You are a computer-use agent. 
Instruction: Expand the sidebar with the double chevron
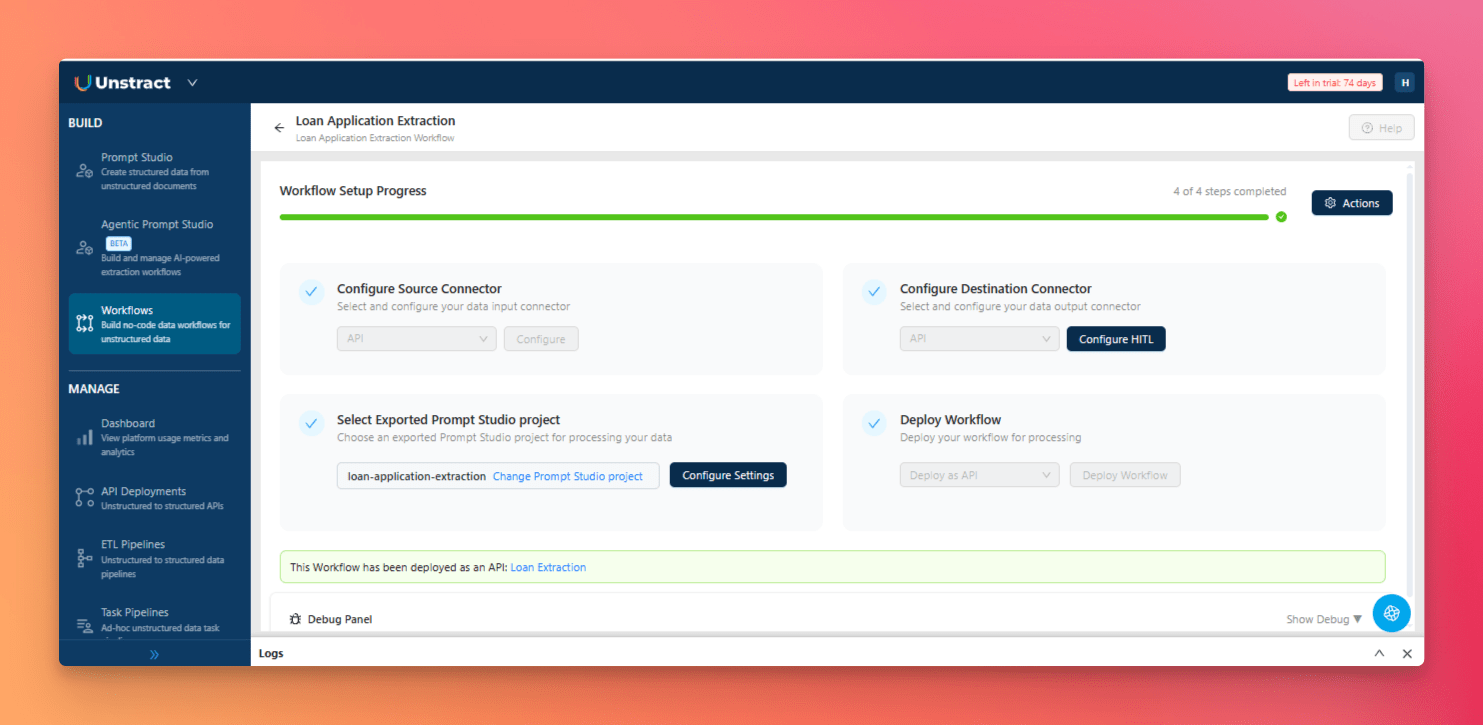pos(154,655)
